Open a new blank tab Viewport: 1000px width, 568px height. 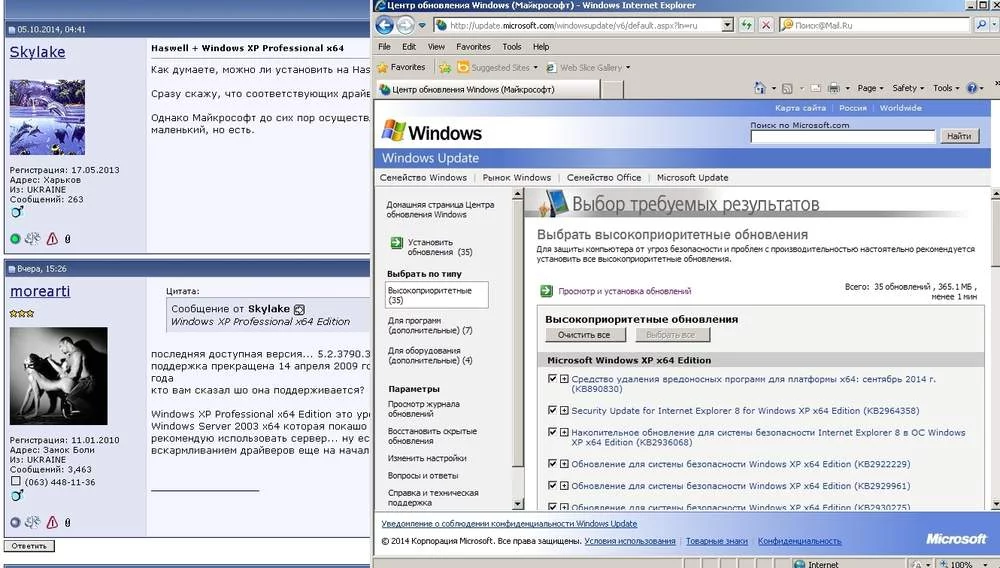tap(612, 90)
